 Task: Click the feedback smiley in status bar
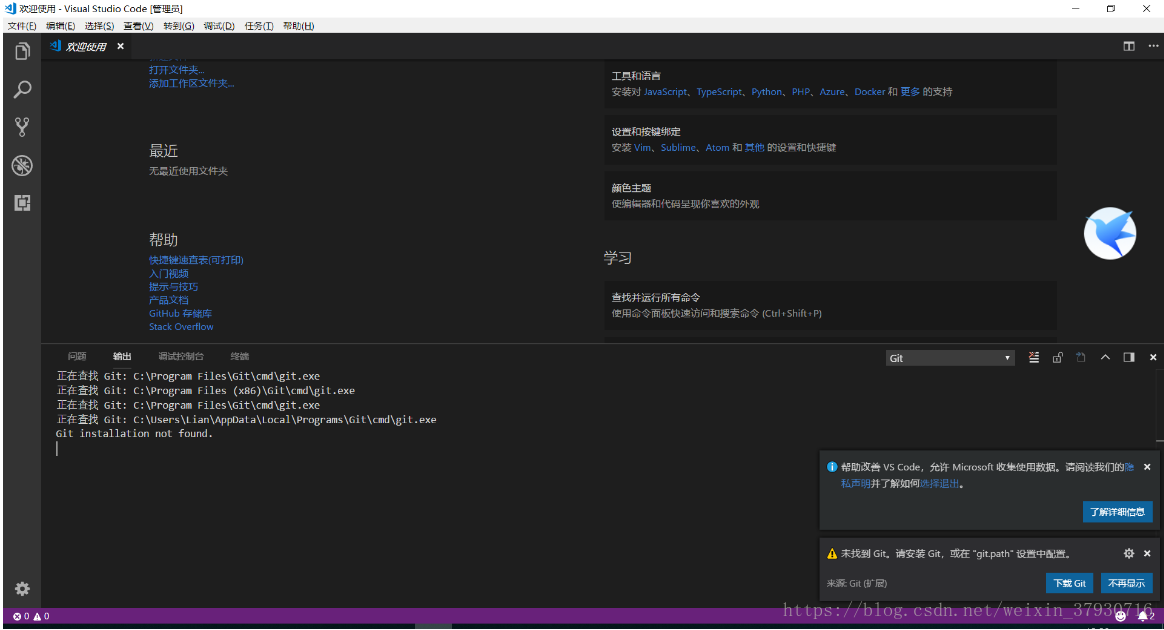(1120, 616)
